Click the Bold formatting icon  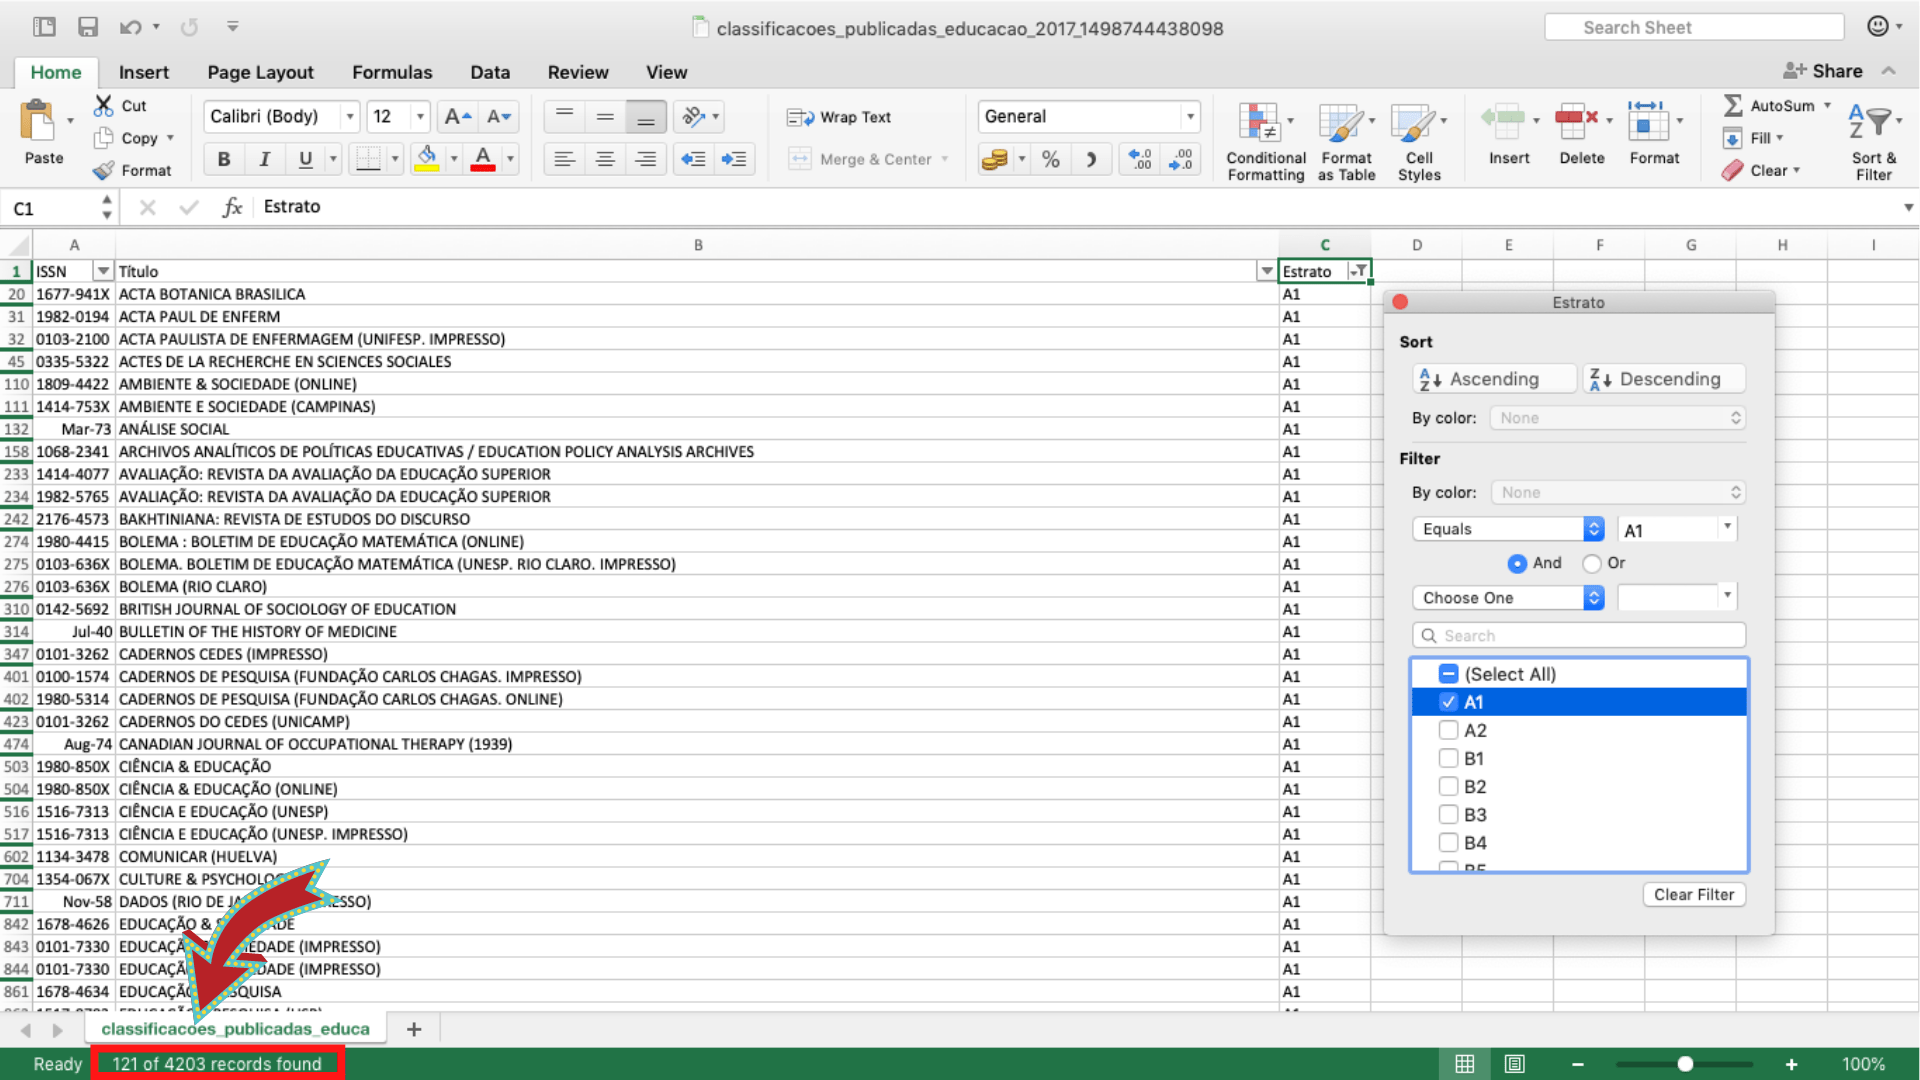click(x=223, y=159)
